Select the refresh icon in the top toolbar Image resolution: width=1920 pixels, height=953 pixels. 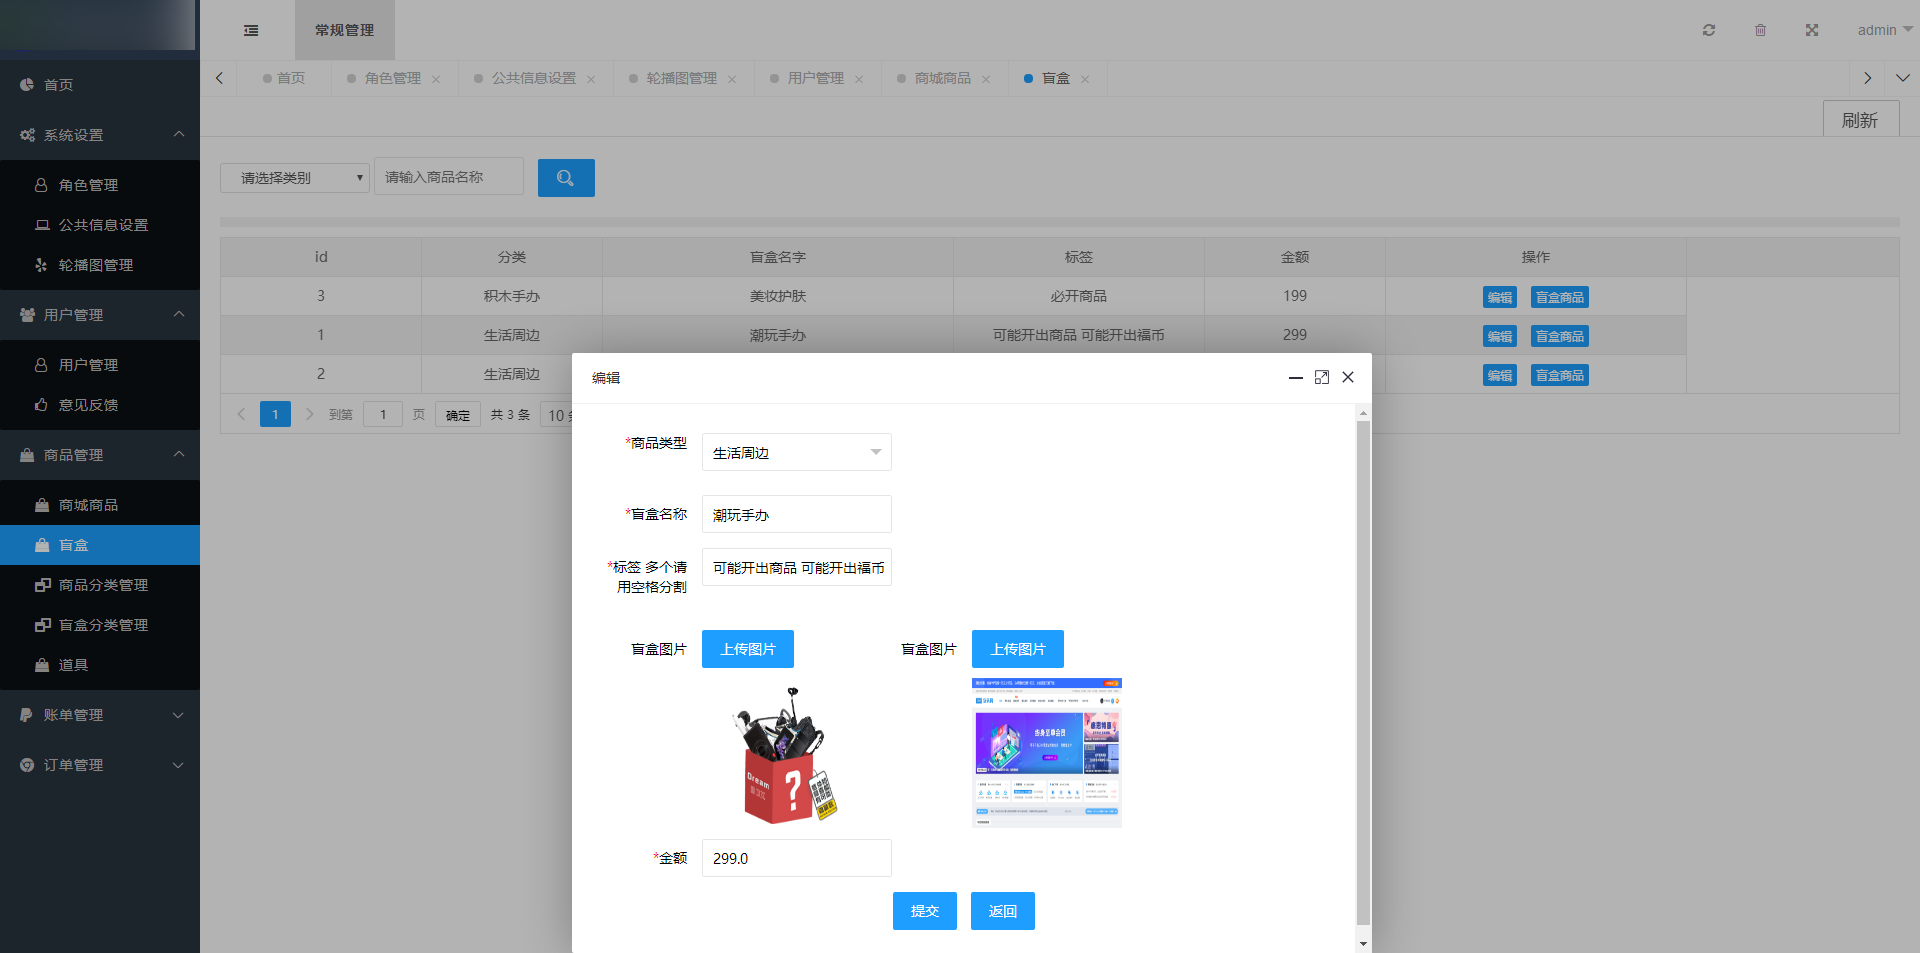coord(1708,30)
